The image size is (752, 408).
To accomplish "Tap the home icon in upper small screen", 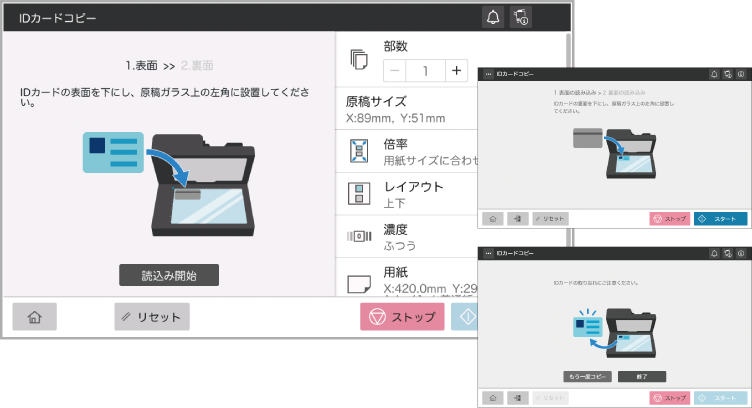I will click(492, 217).
